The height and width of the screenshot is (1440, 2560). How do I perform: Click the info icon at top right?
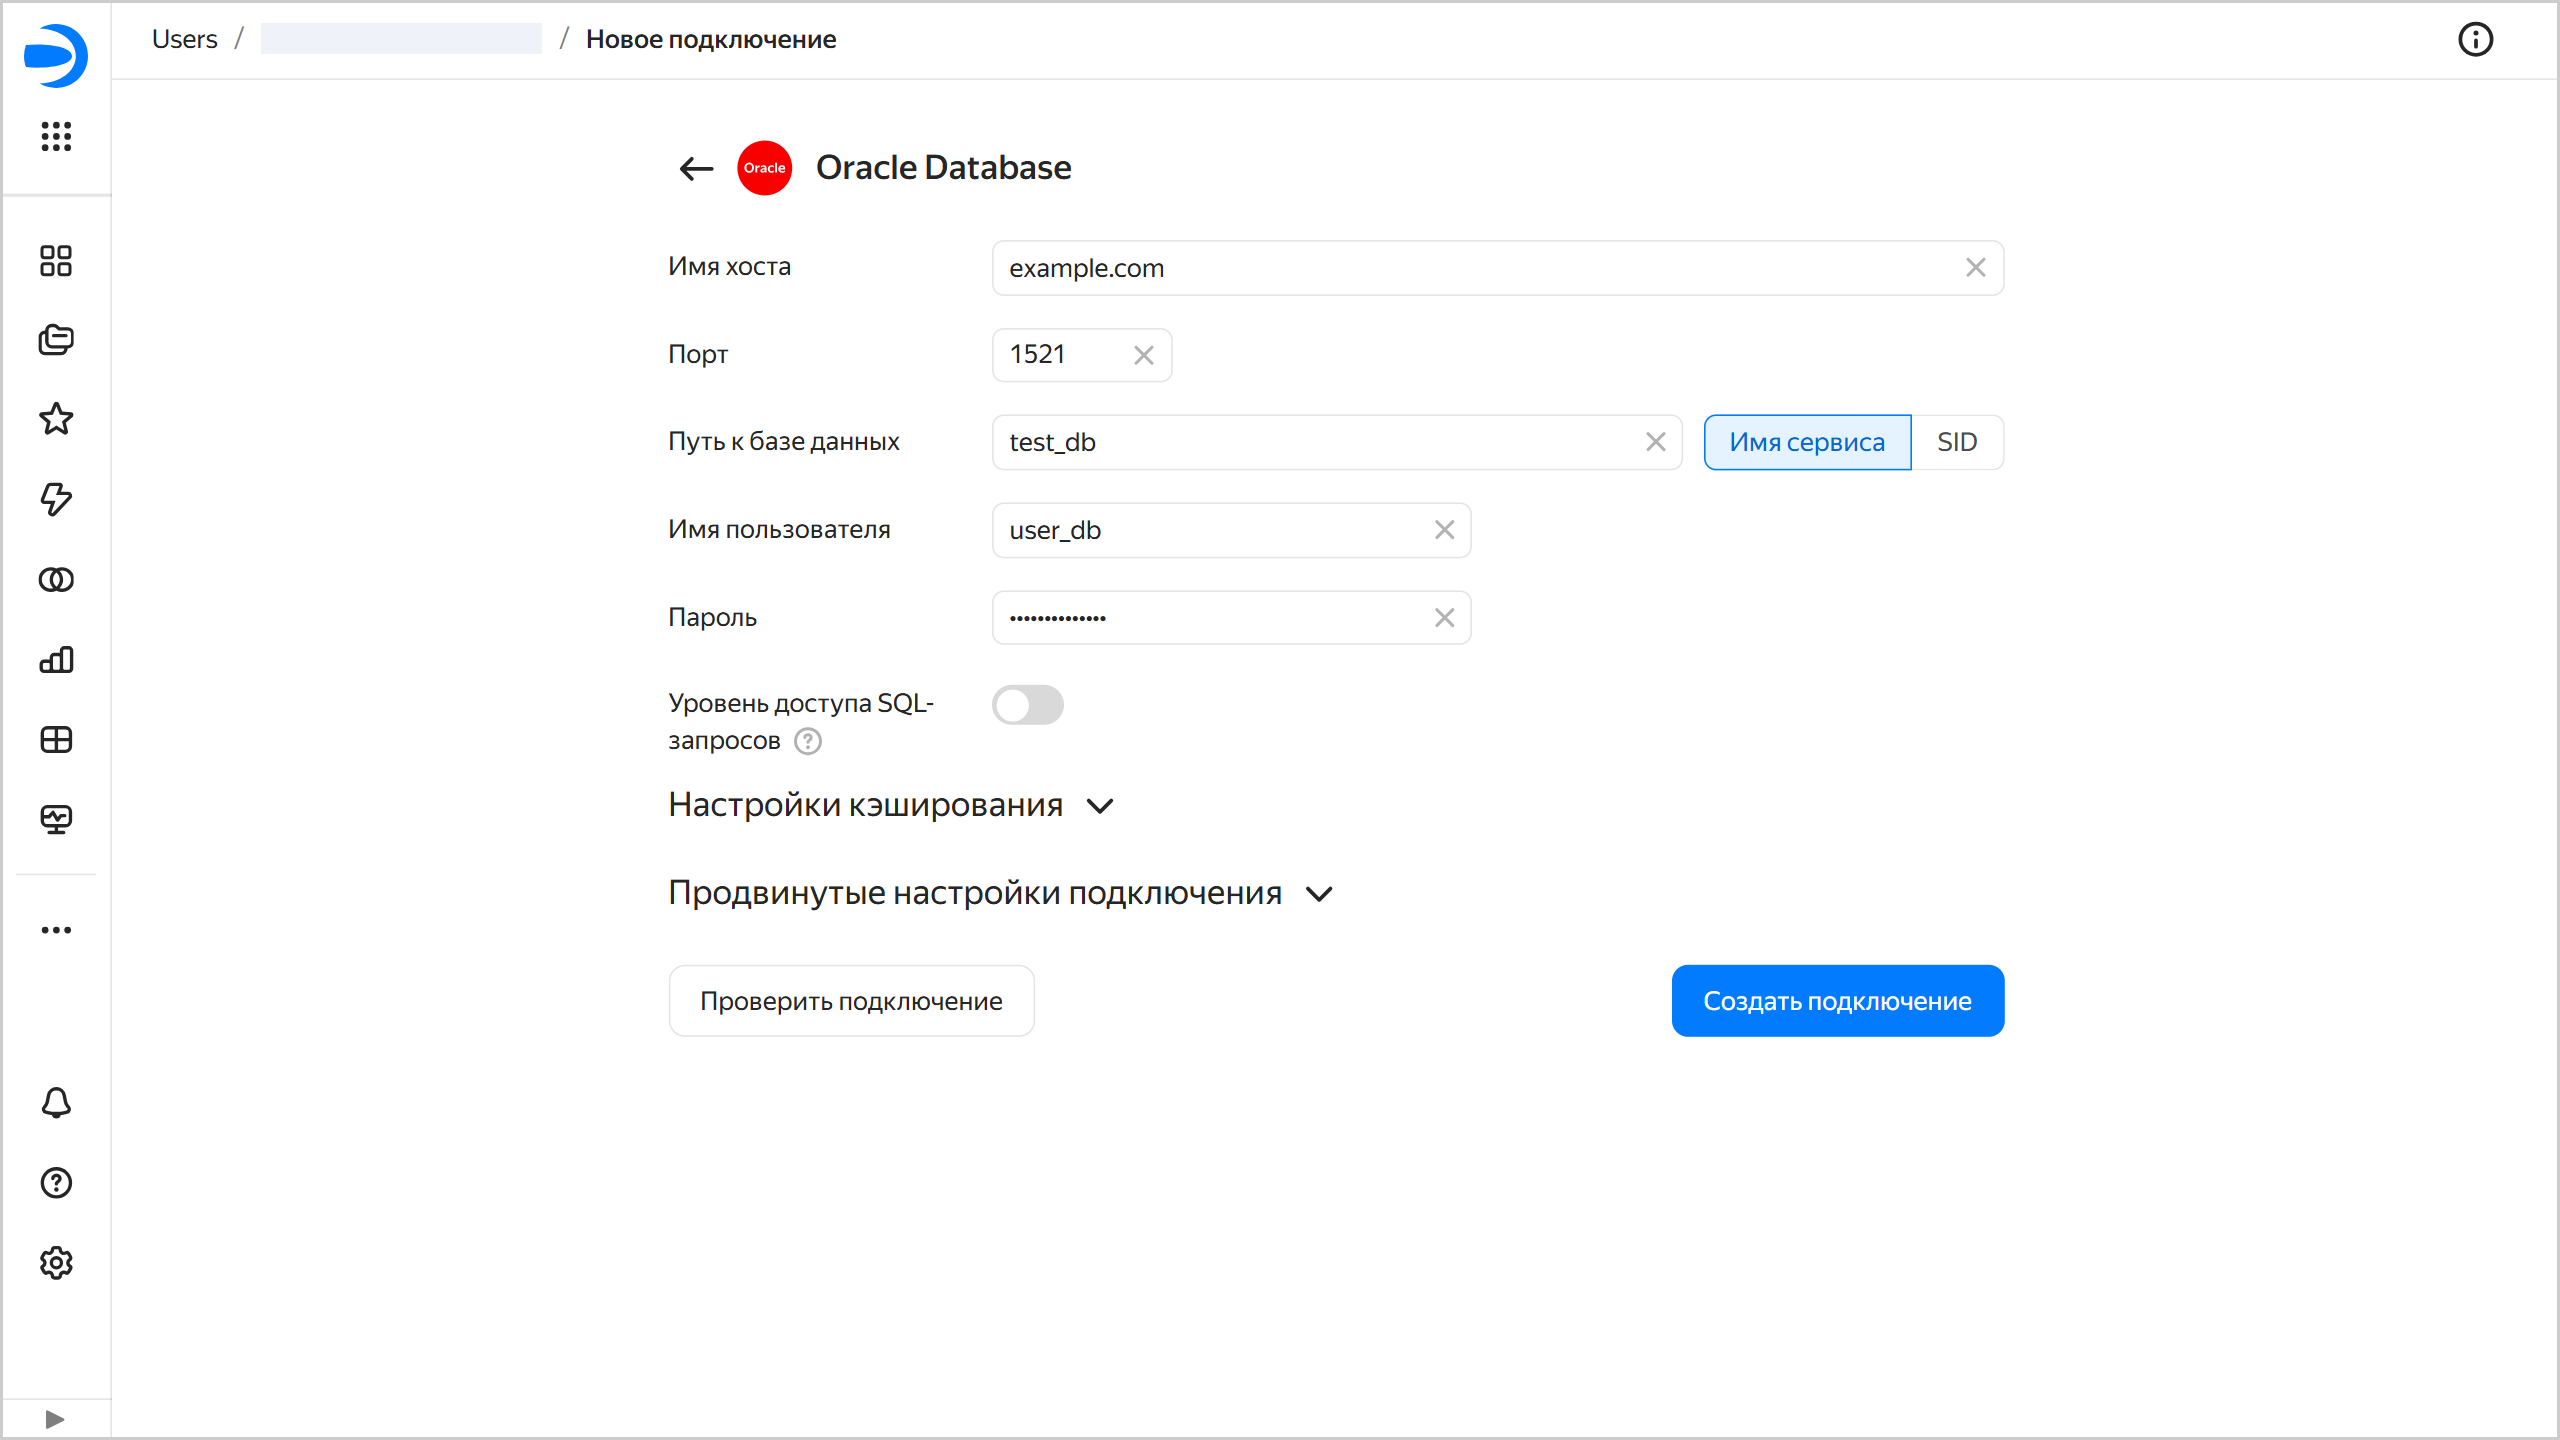(2475, 40)
